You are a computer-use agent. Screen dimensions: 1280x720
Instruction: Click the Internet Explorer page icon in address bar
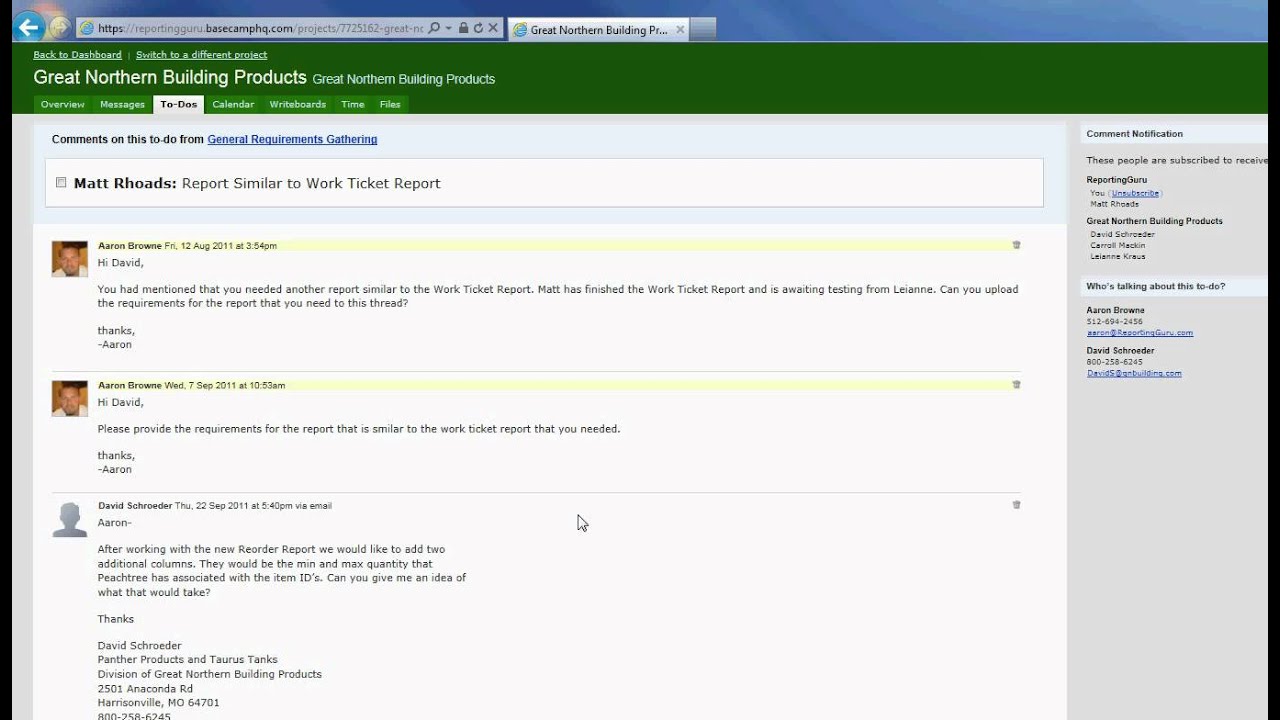[x=87, y=29]
